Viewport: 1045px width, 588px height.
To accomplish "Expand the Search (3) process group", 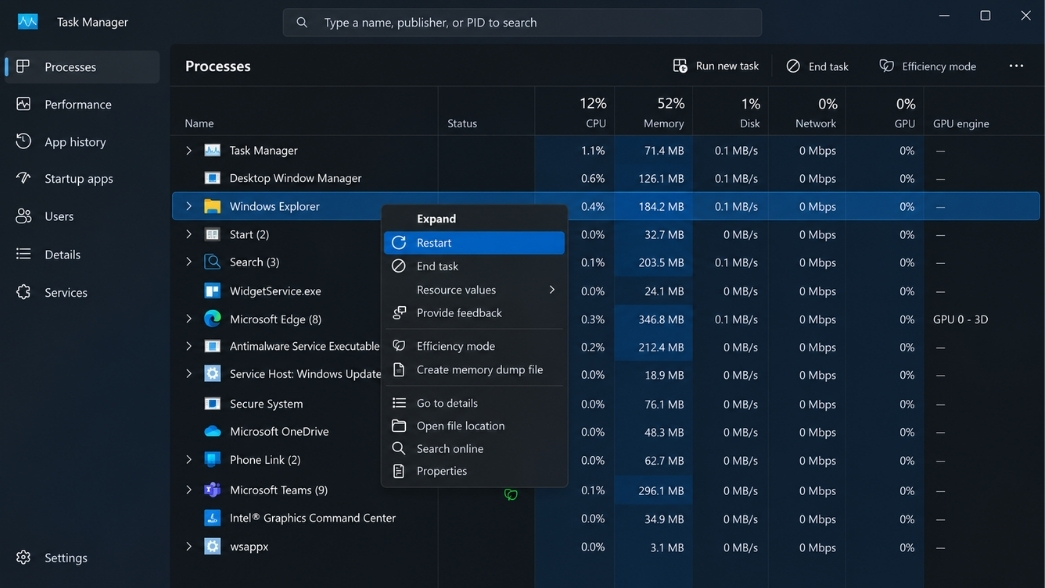I will 189,262.
